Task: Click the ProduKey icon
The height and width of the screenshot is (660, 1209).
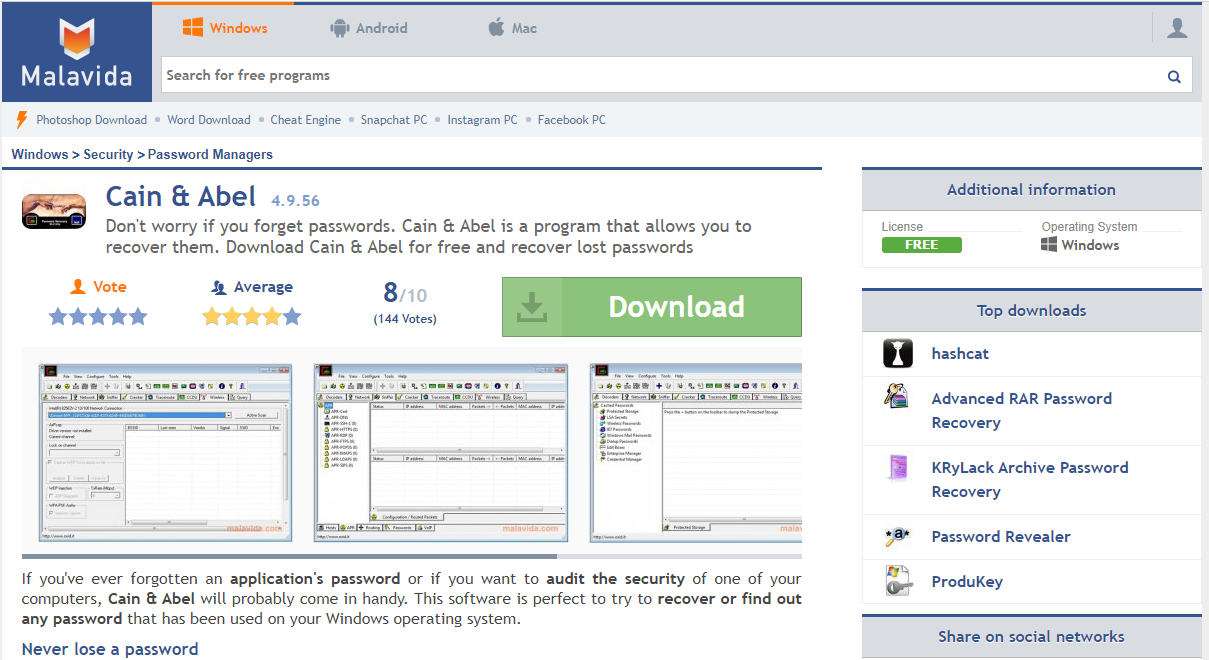Action: pos(898,581)
